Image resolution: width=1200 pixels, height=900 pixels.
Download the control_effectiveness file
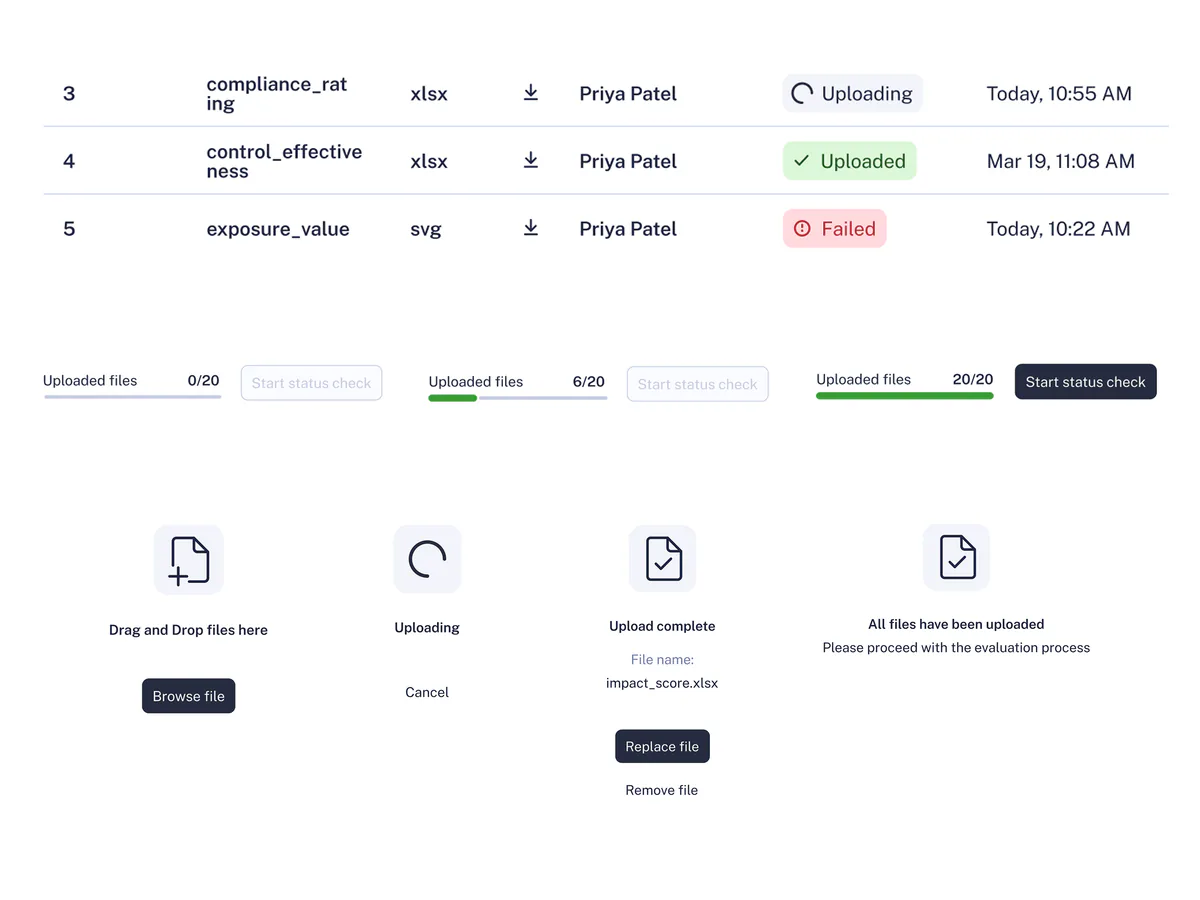531,160
